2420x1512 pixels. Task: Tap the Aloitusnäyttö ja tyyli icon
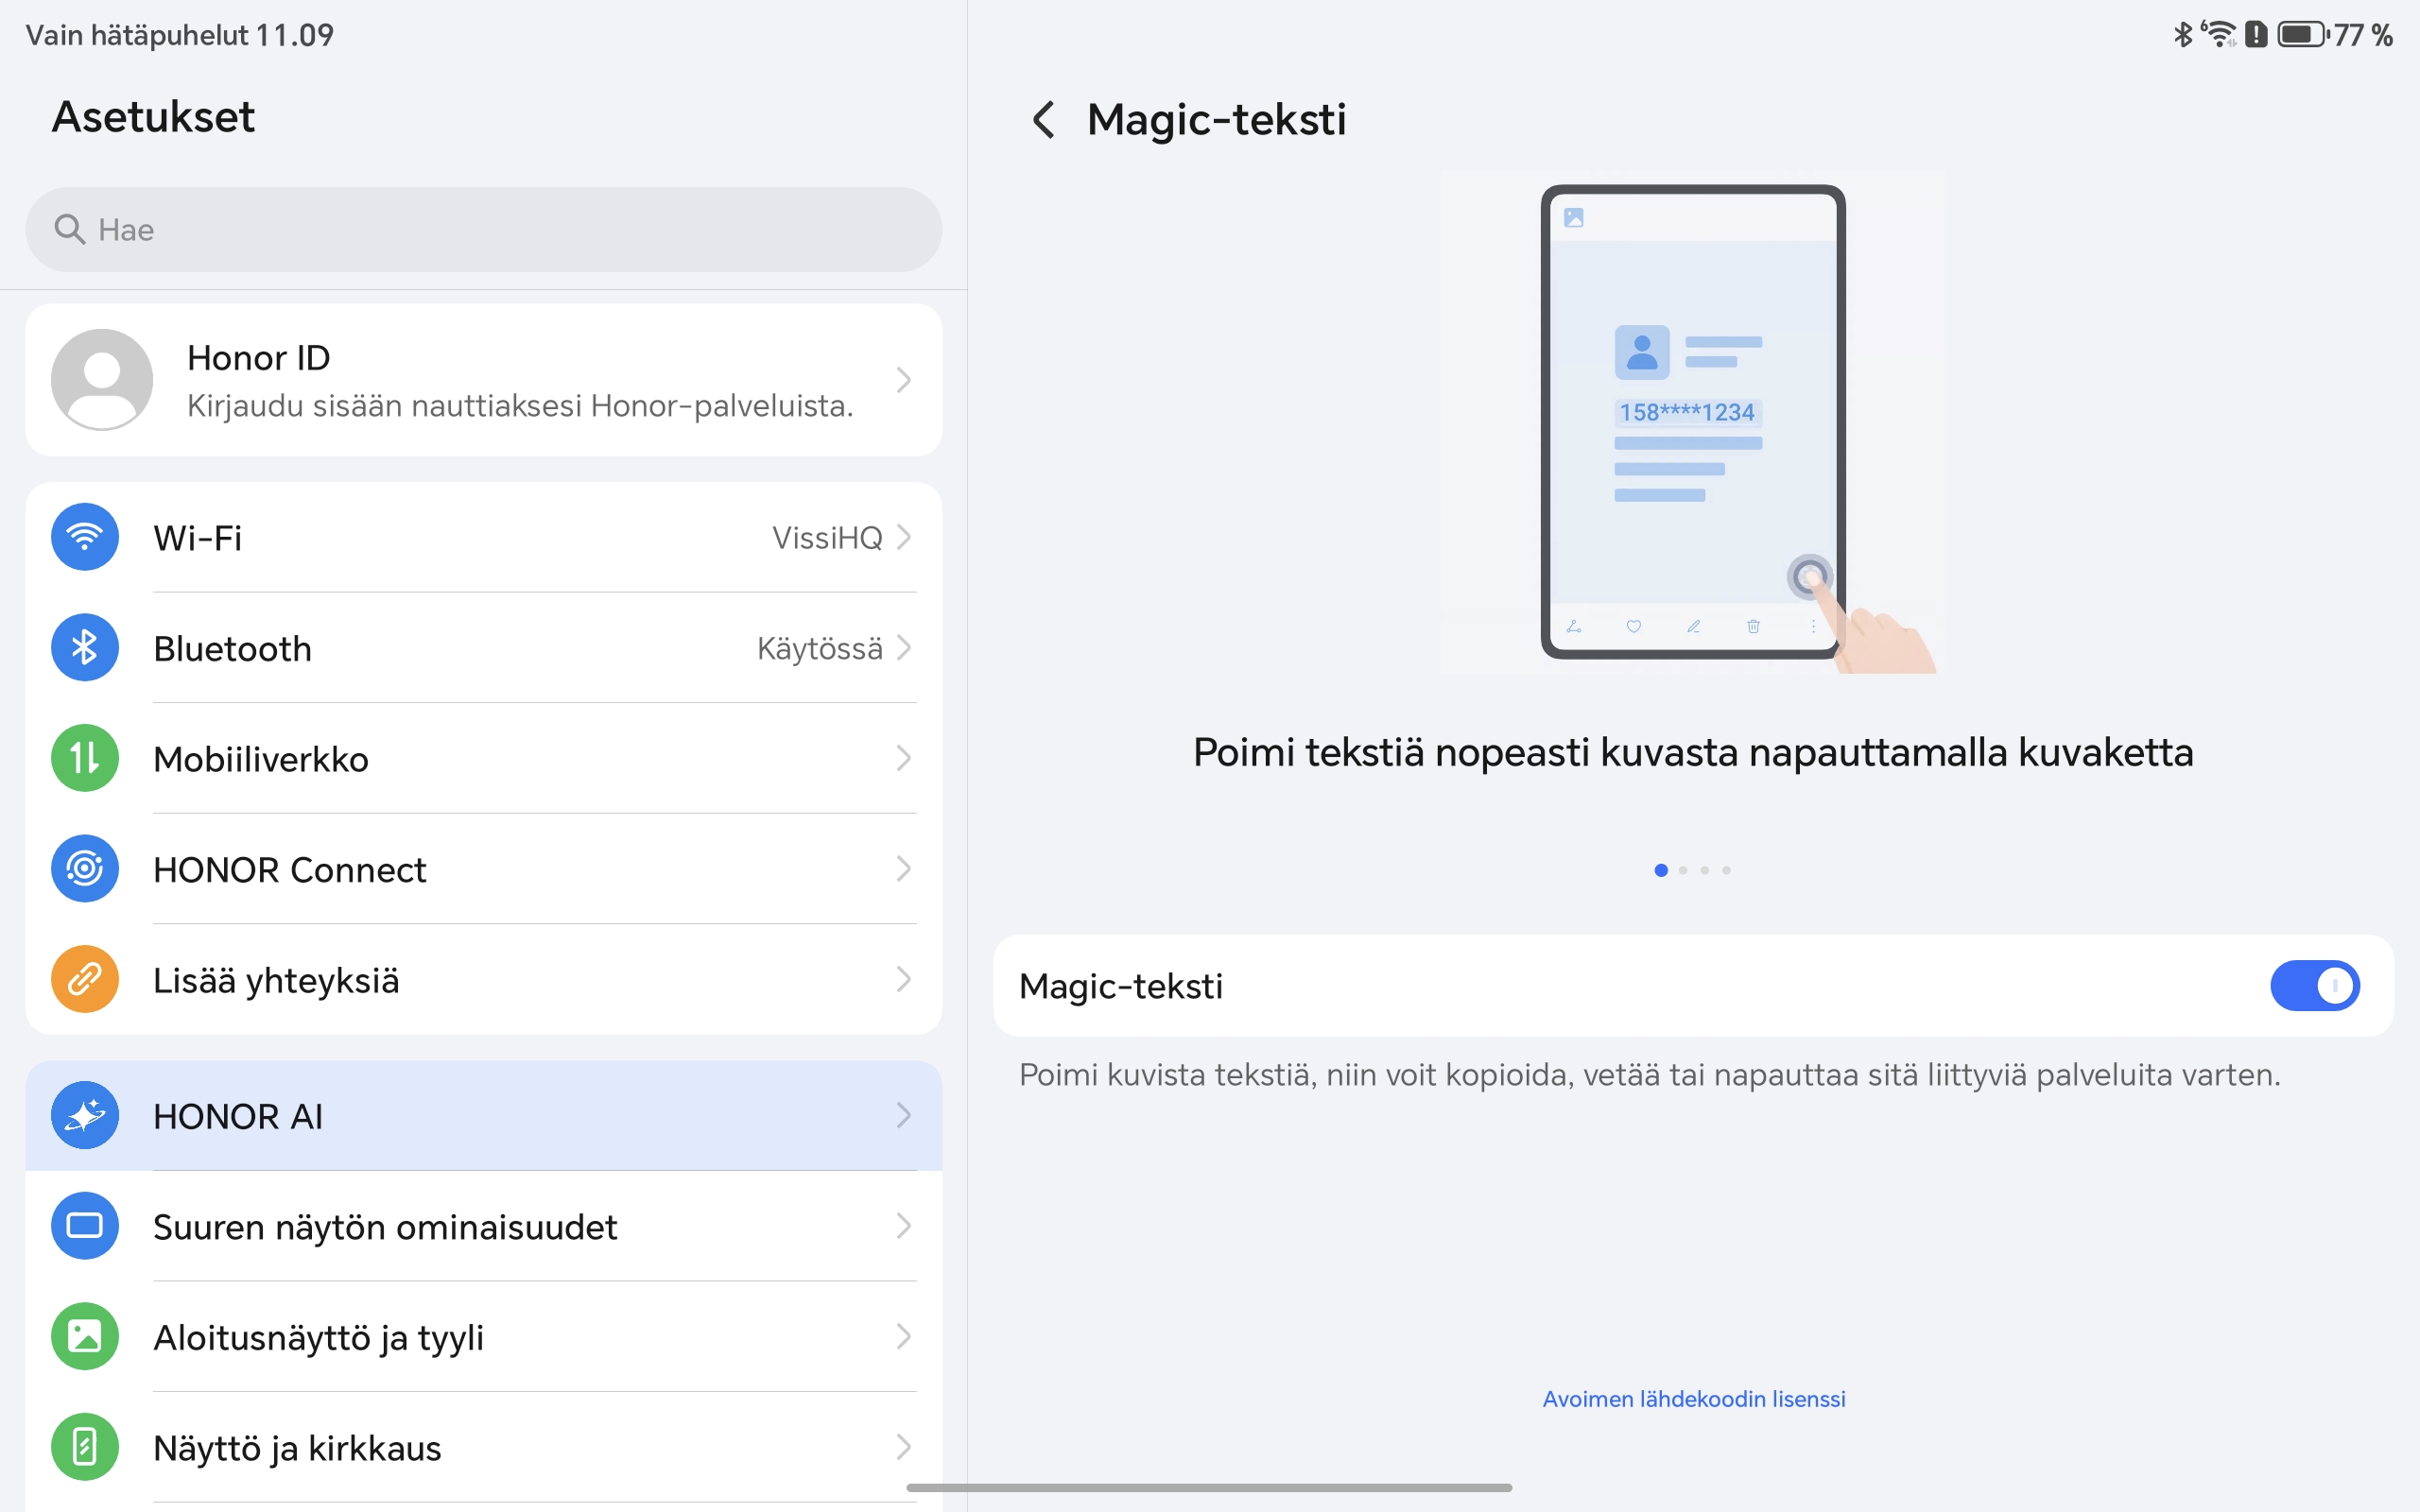coord(85,1336)
